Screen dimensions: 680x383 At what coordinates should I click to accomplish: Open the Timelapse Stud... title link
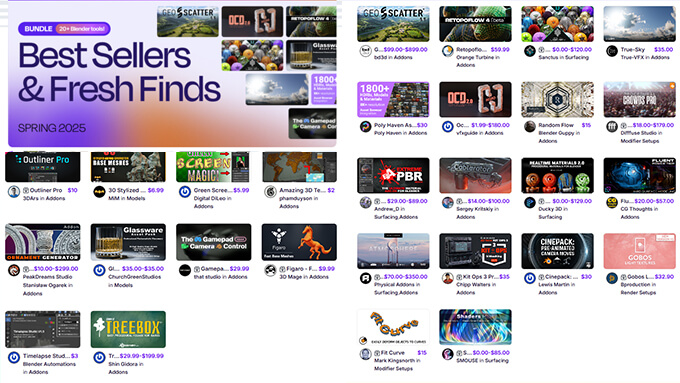coord(46,356)
